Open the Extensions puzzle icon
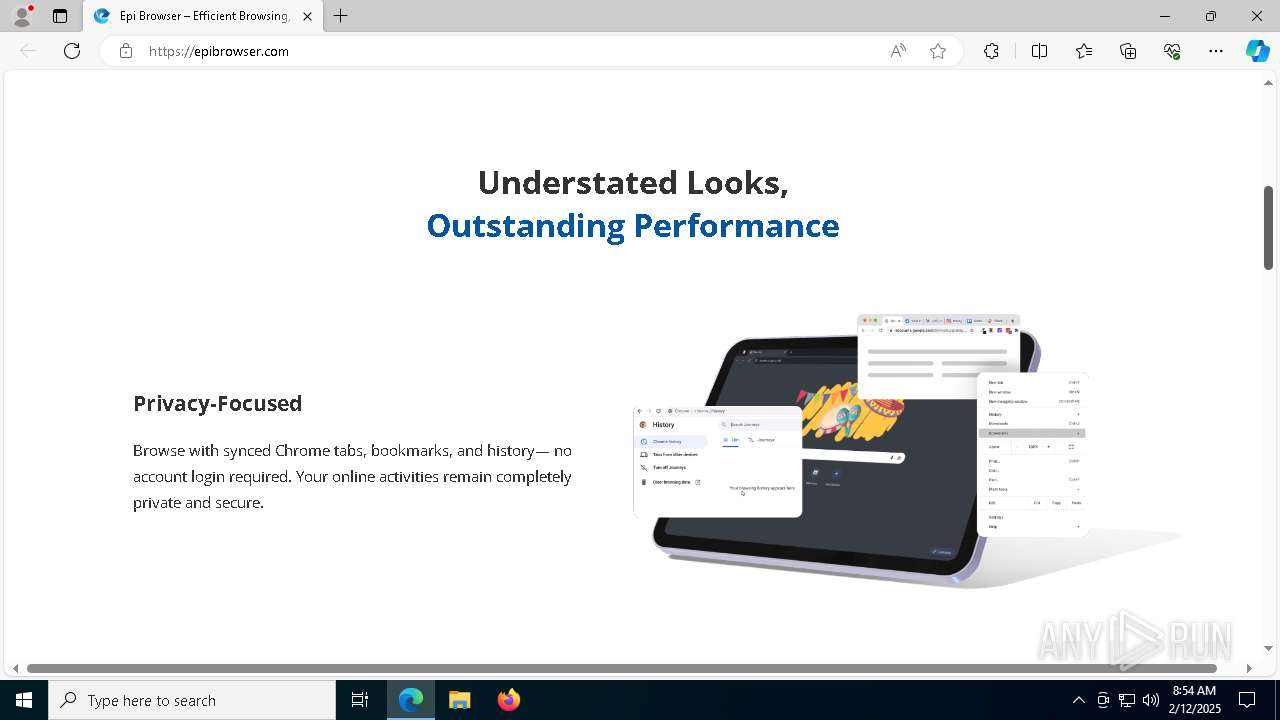1280x720 pixels. click(x=991, y=51)
